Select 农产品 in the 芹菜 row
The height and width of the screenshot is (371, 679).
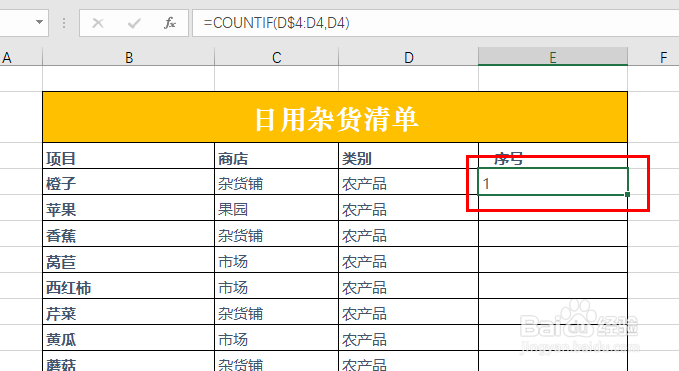(408, 312)
